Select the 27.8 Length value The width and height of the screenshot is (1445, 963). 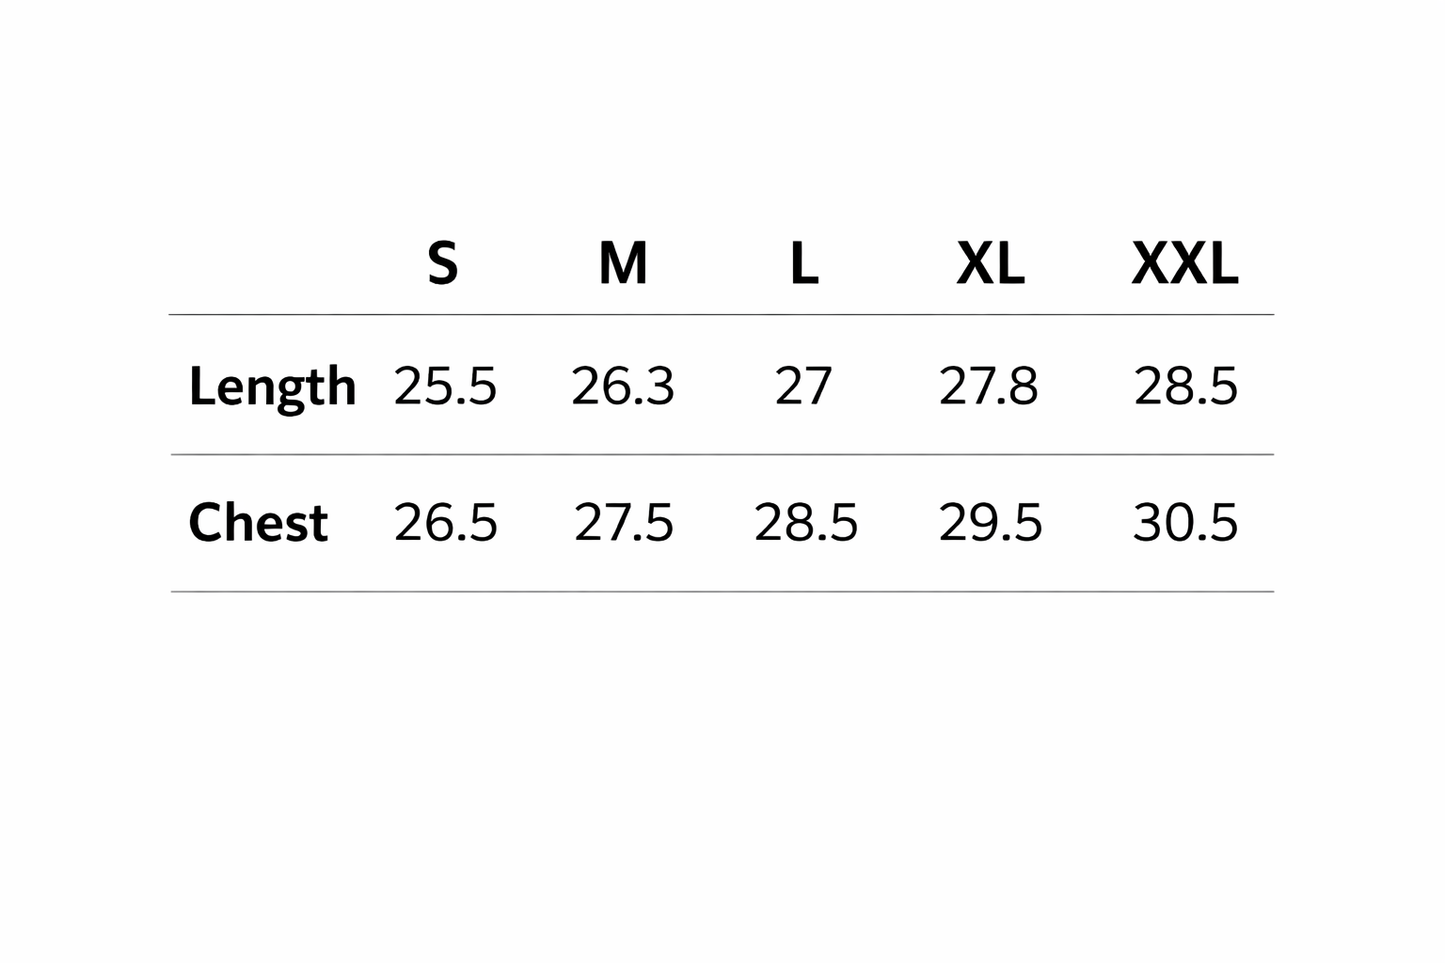click(x=988, y=386)
